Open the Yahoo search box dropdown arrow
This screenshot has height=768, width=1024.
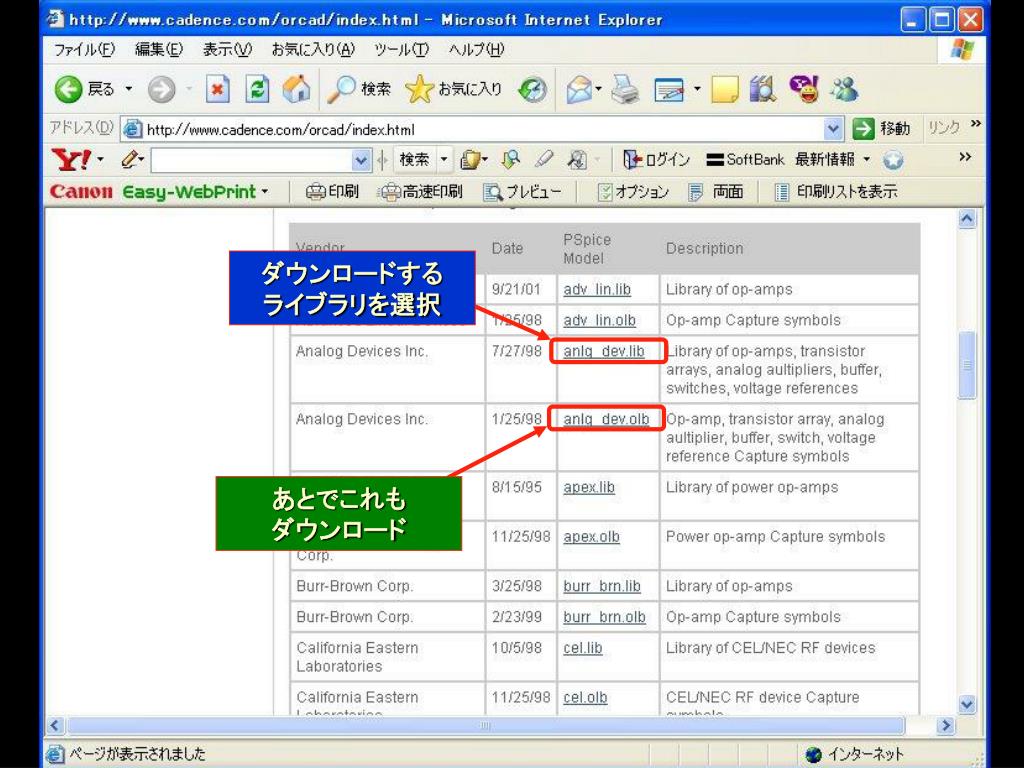tap(360, 160)
